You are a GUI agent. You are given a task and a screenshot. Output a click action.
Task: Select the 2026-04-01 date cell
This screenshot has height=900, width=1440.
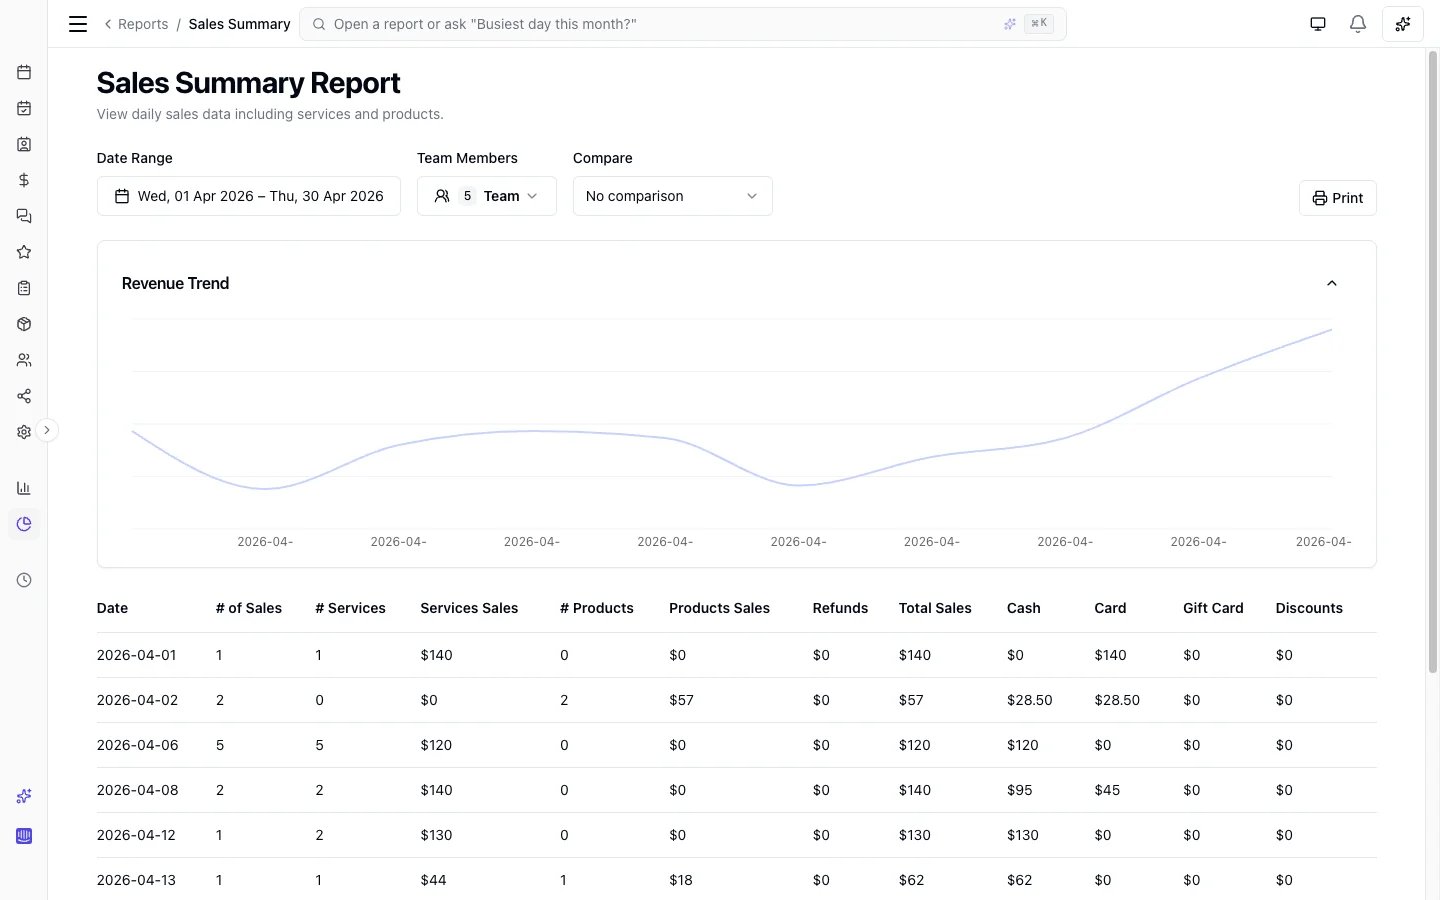tap(137, 655)
